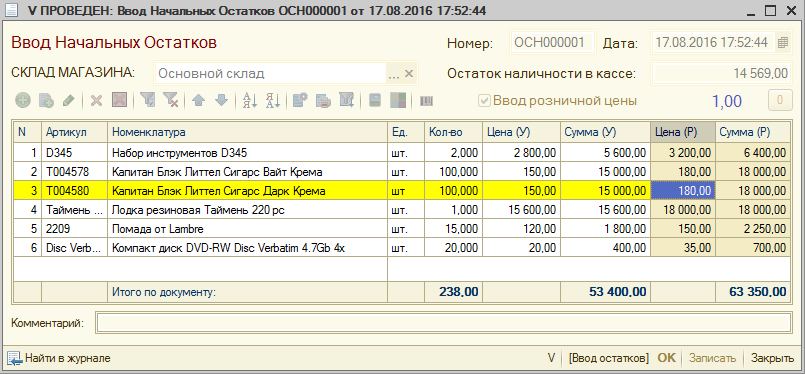Viewport: 805px width, 374px height.
Task: Click the OK button
Action: coord(667,358)
